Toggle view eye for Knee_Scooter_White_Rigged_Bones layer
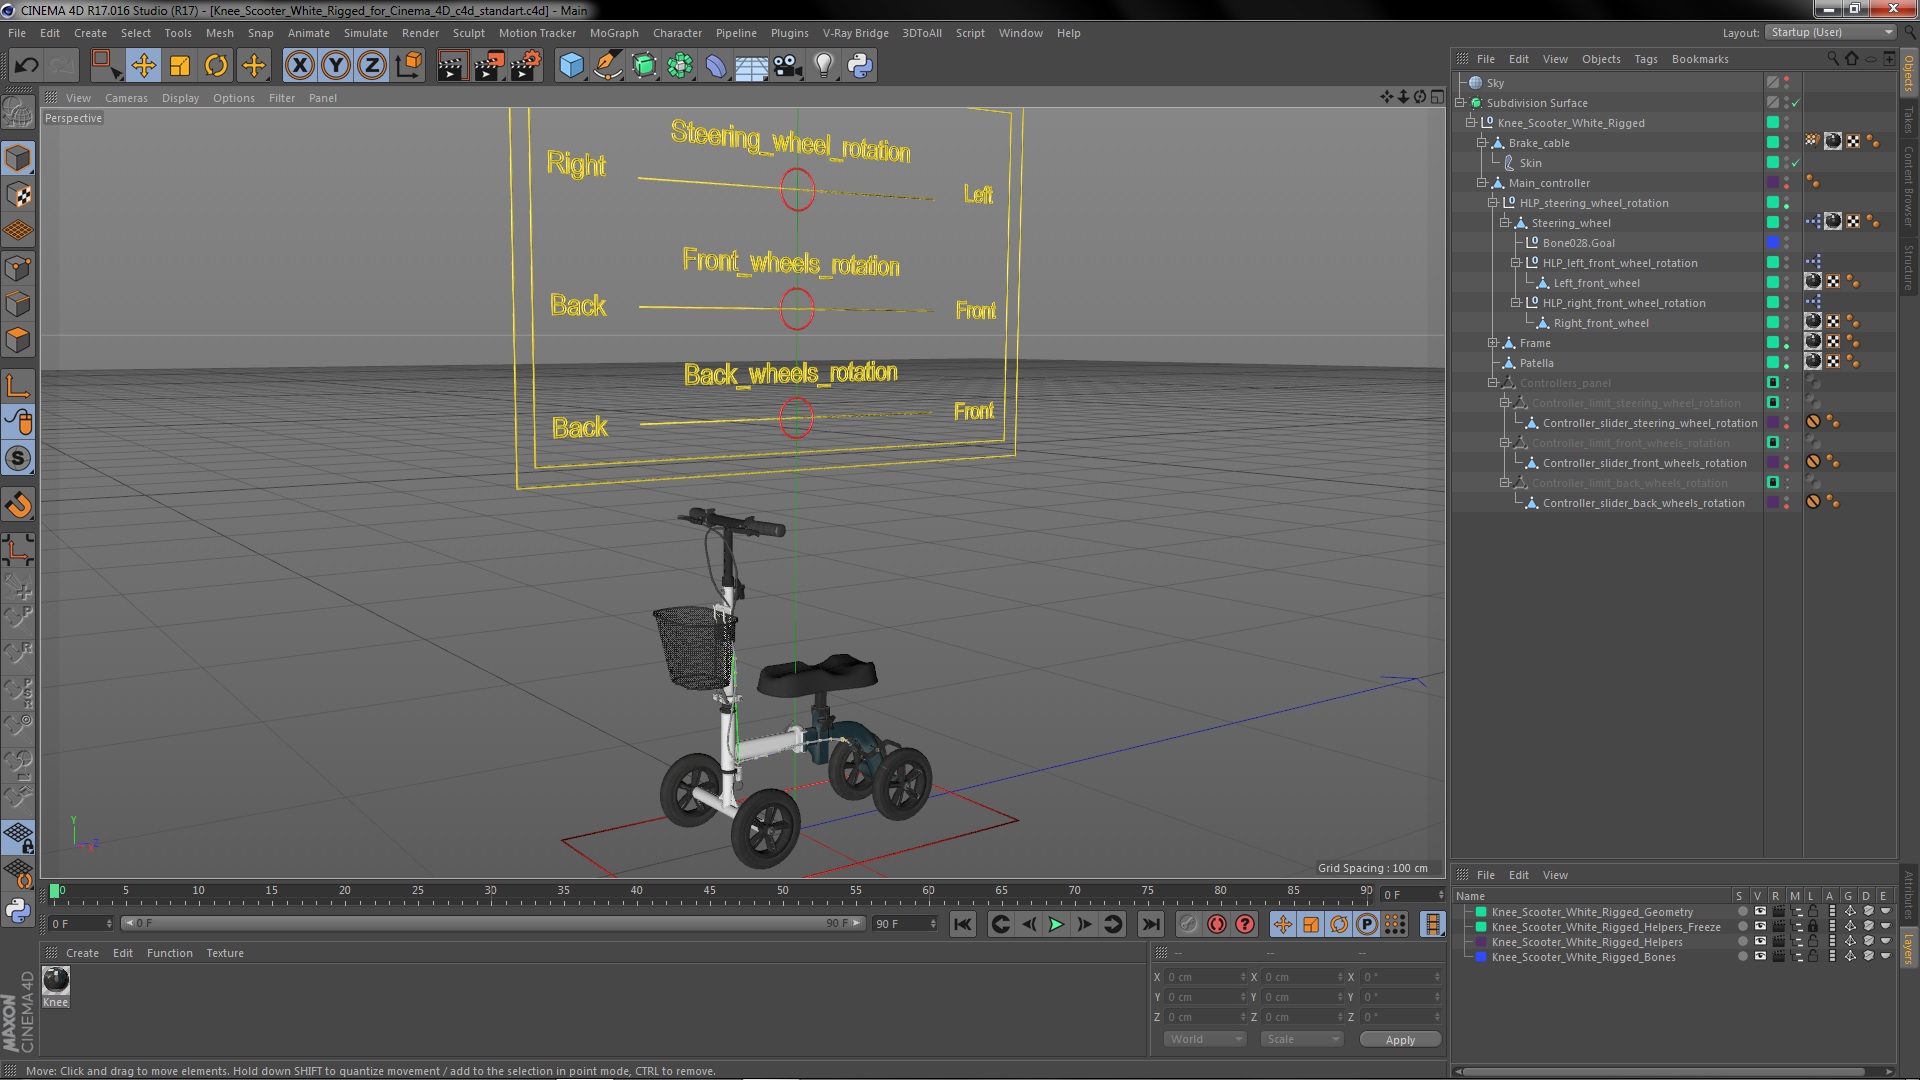Viewport: 1920px width, 1080px height. 1760,957
